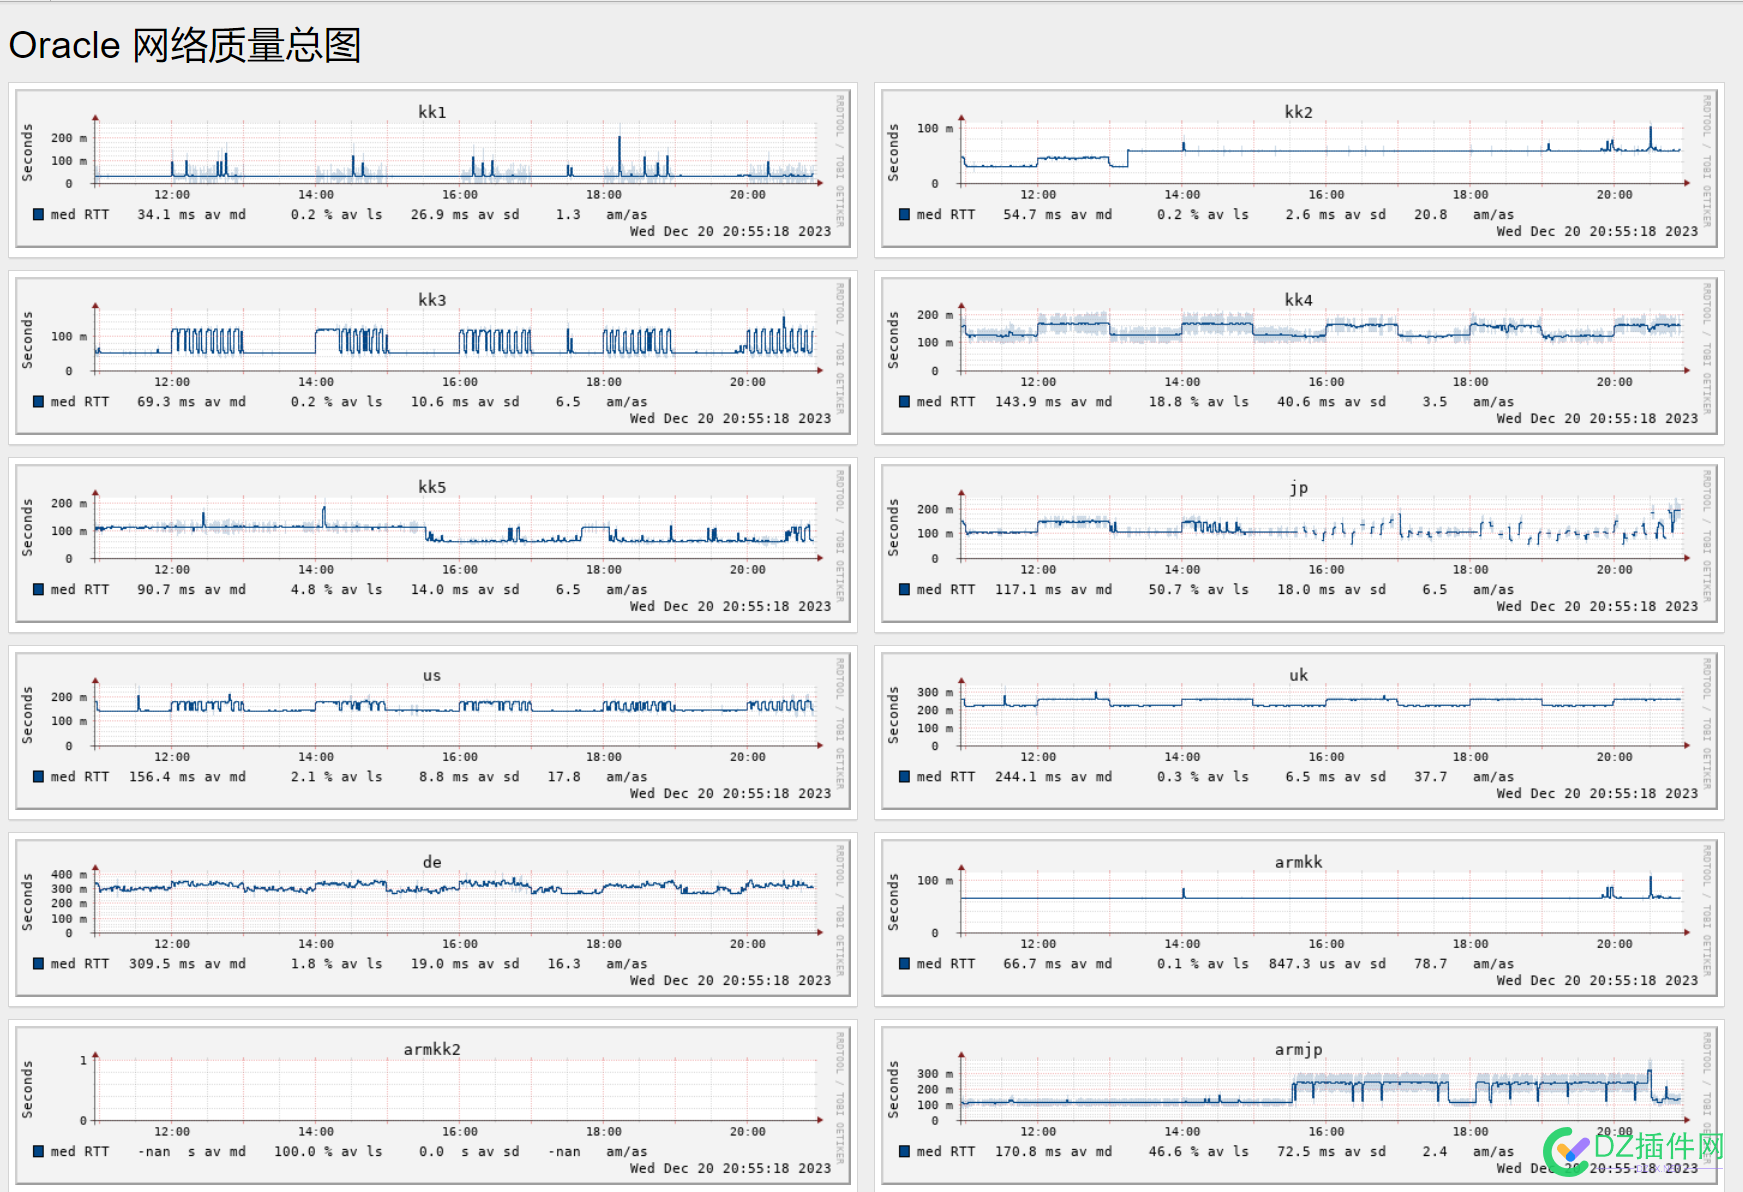Open the us latency graph
Screen dimensions: 1743x1192
point(433,732)
